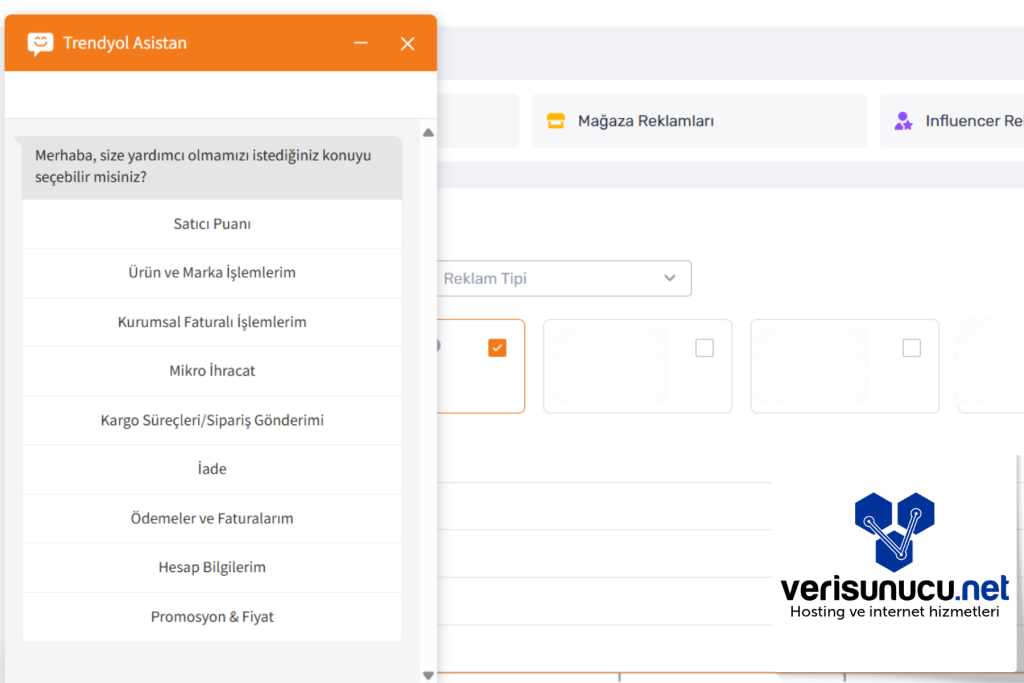Choose the Hesap Bilgilerim option
1024x683 pixels.
212,567
